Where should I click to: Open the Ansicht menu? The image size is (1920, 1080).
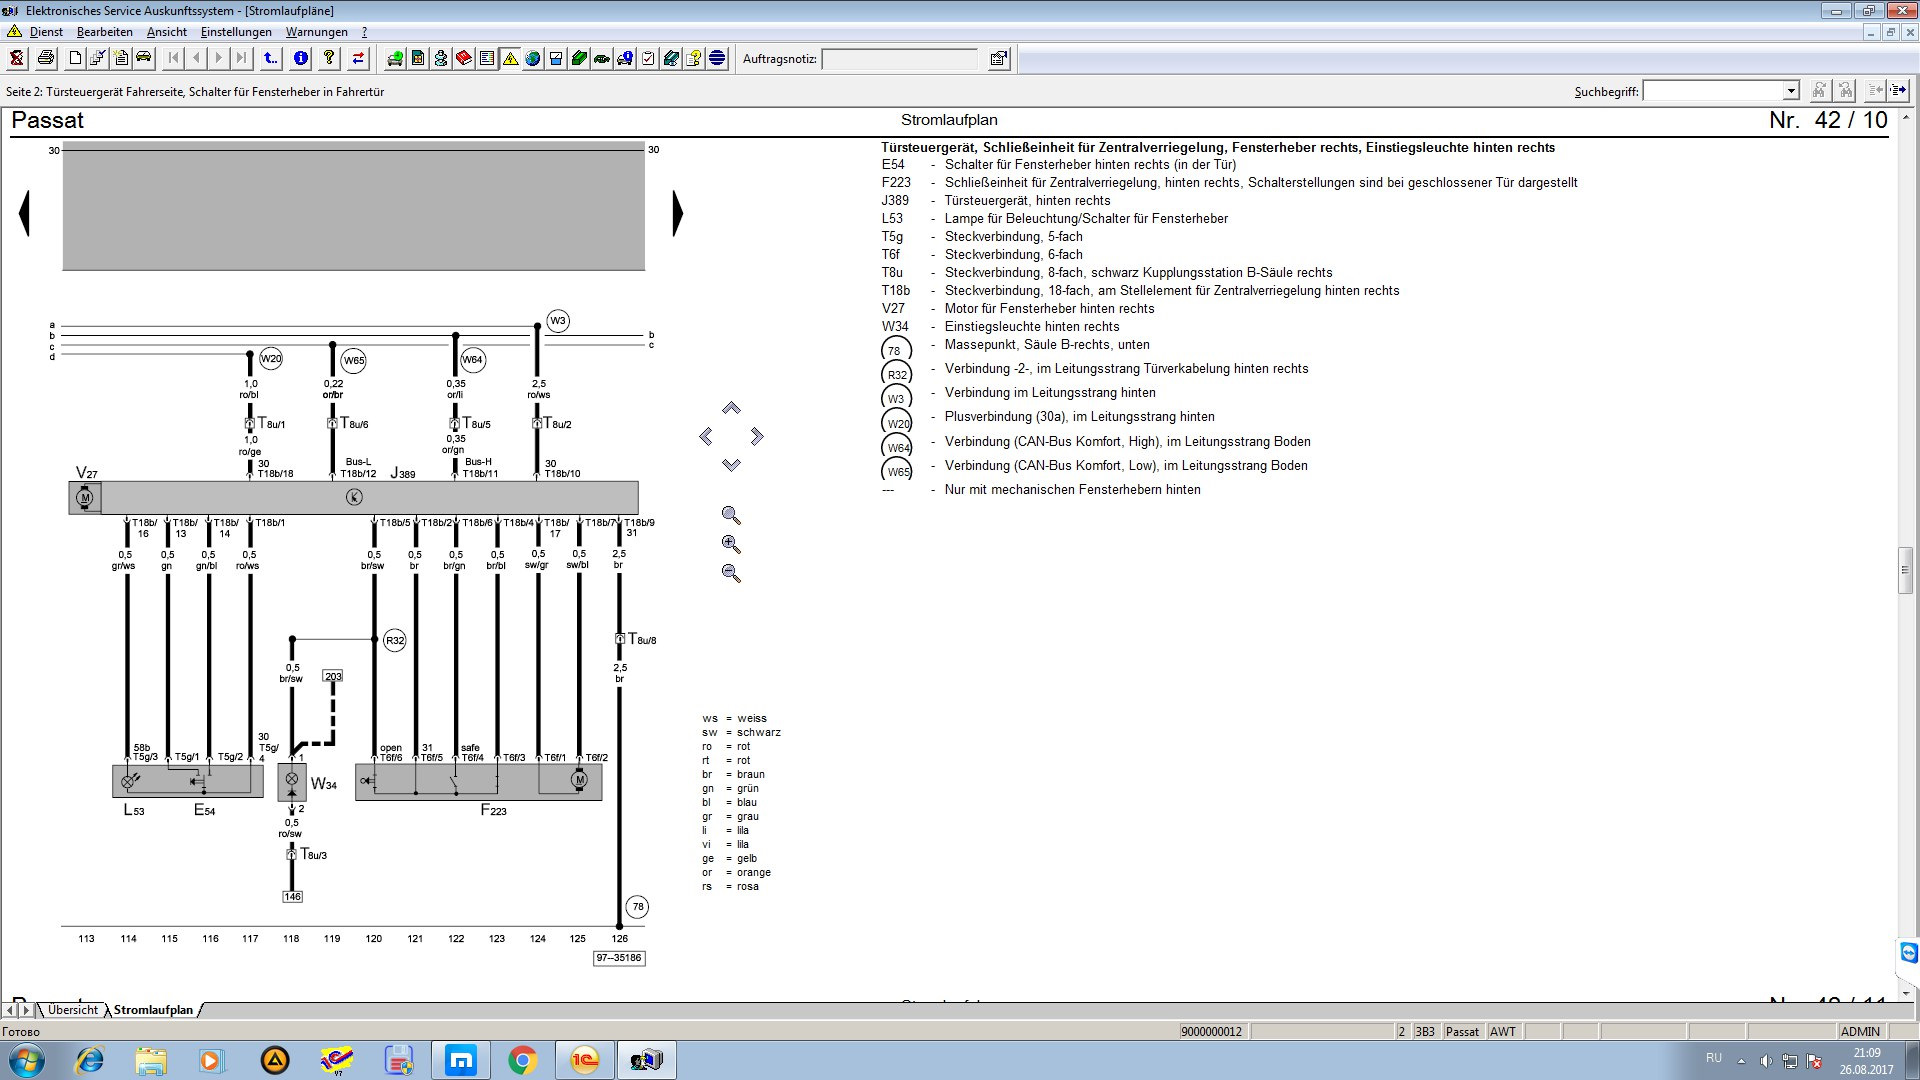pos(166,32)
